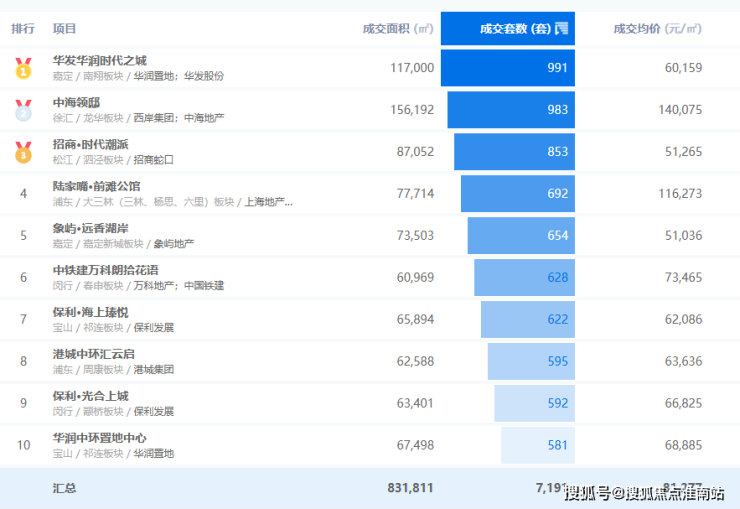
Task: Select area value 117,000
Action: 412,68
